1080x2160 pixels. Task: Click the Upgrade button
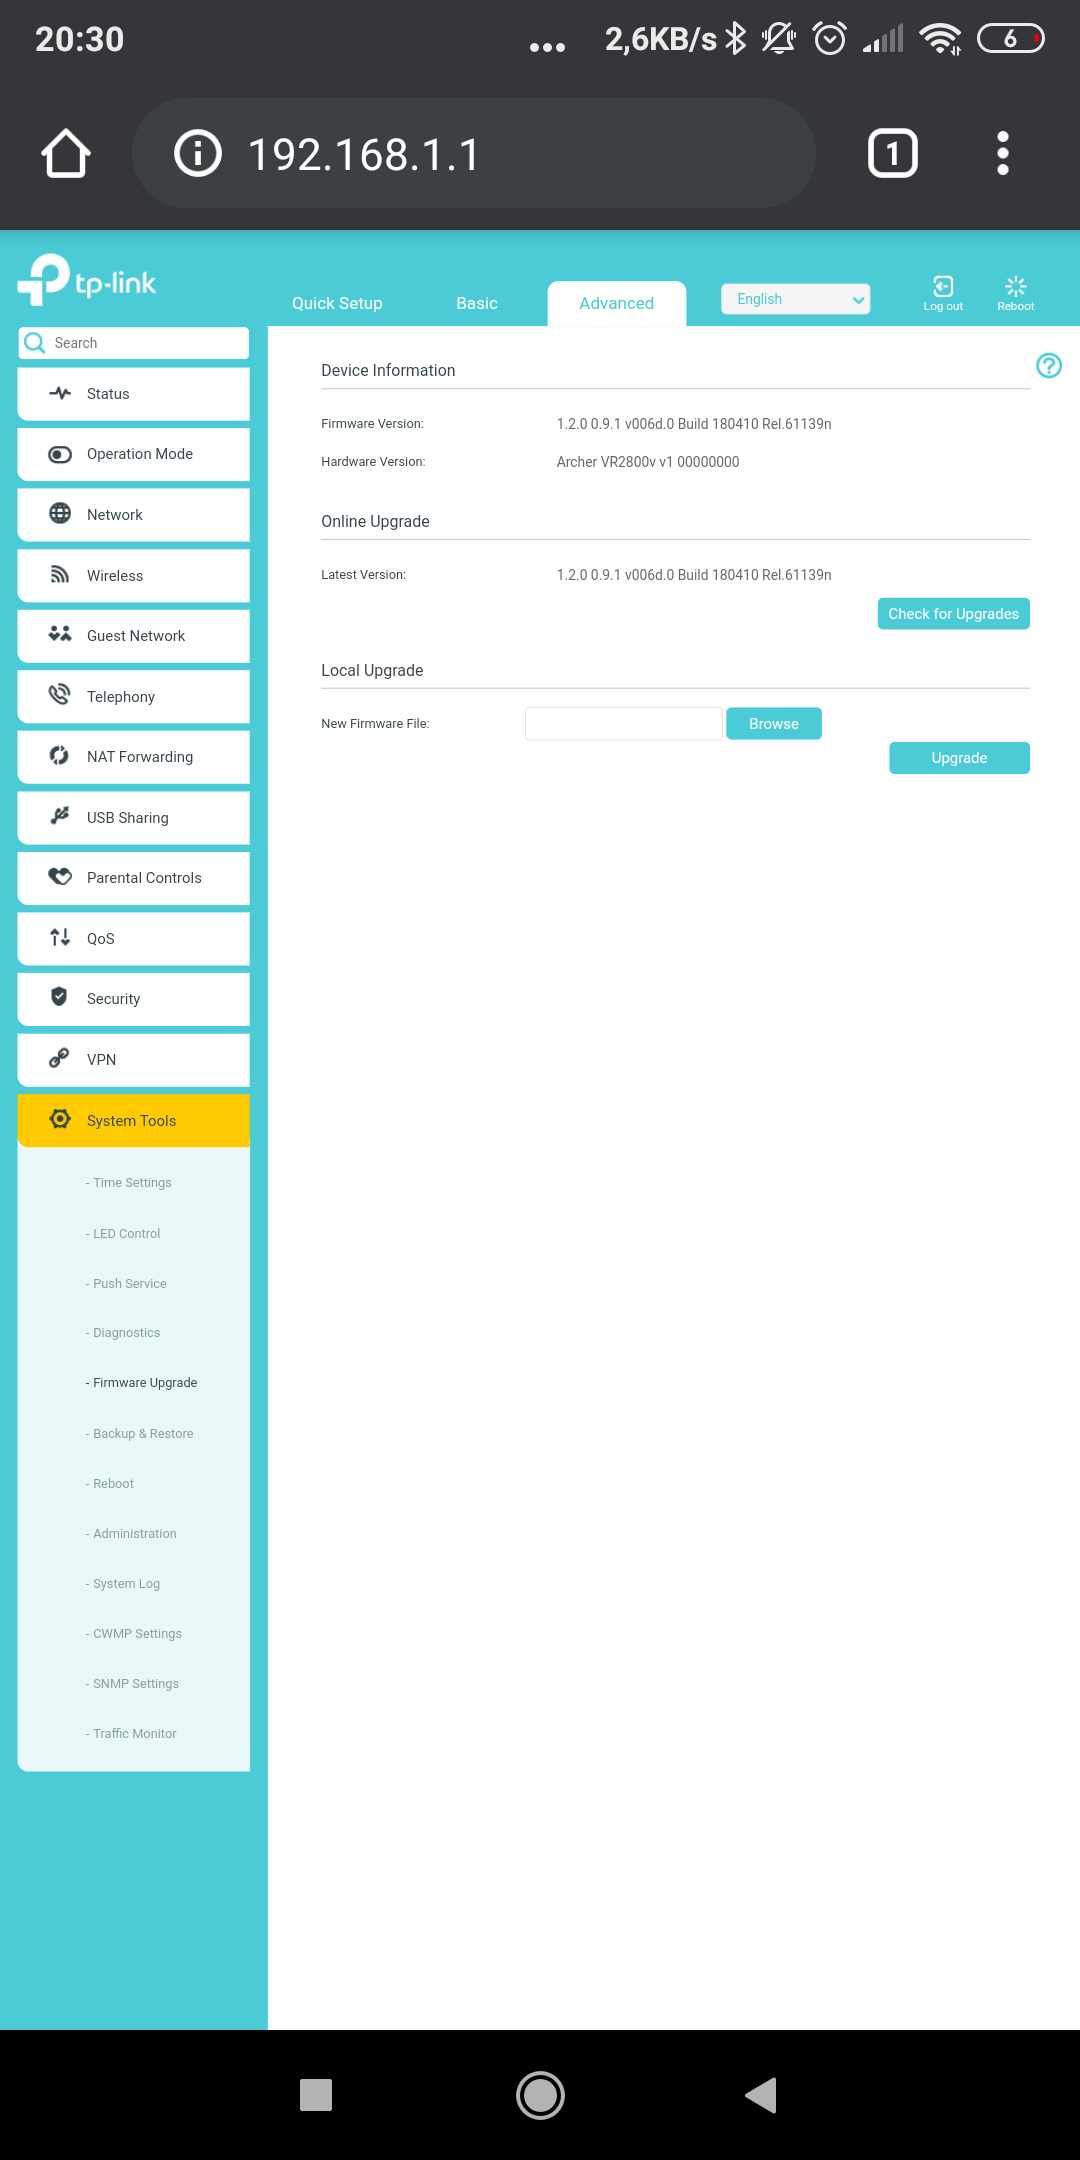click(958, 758)
